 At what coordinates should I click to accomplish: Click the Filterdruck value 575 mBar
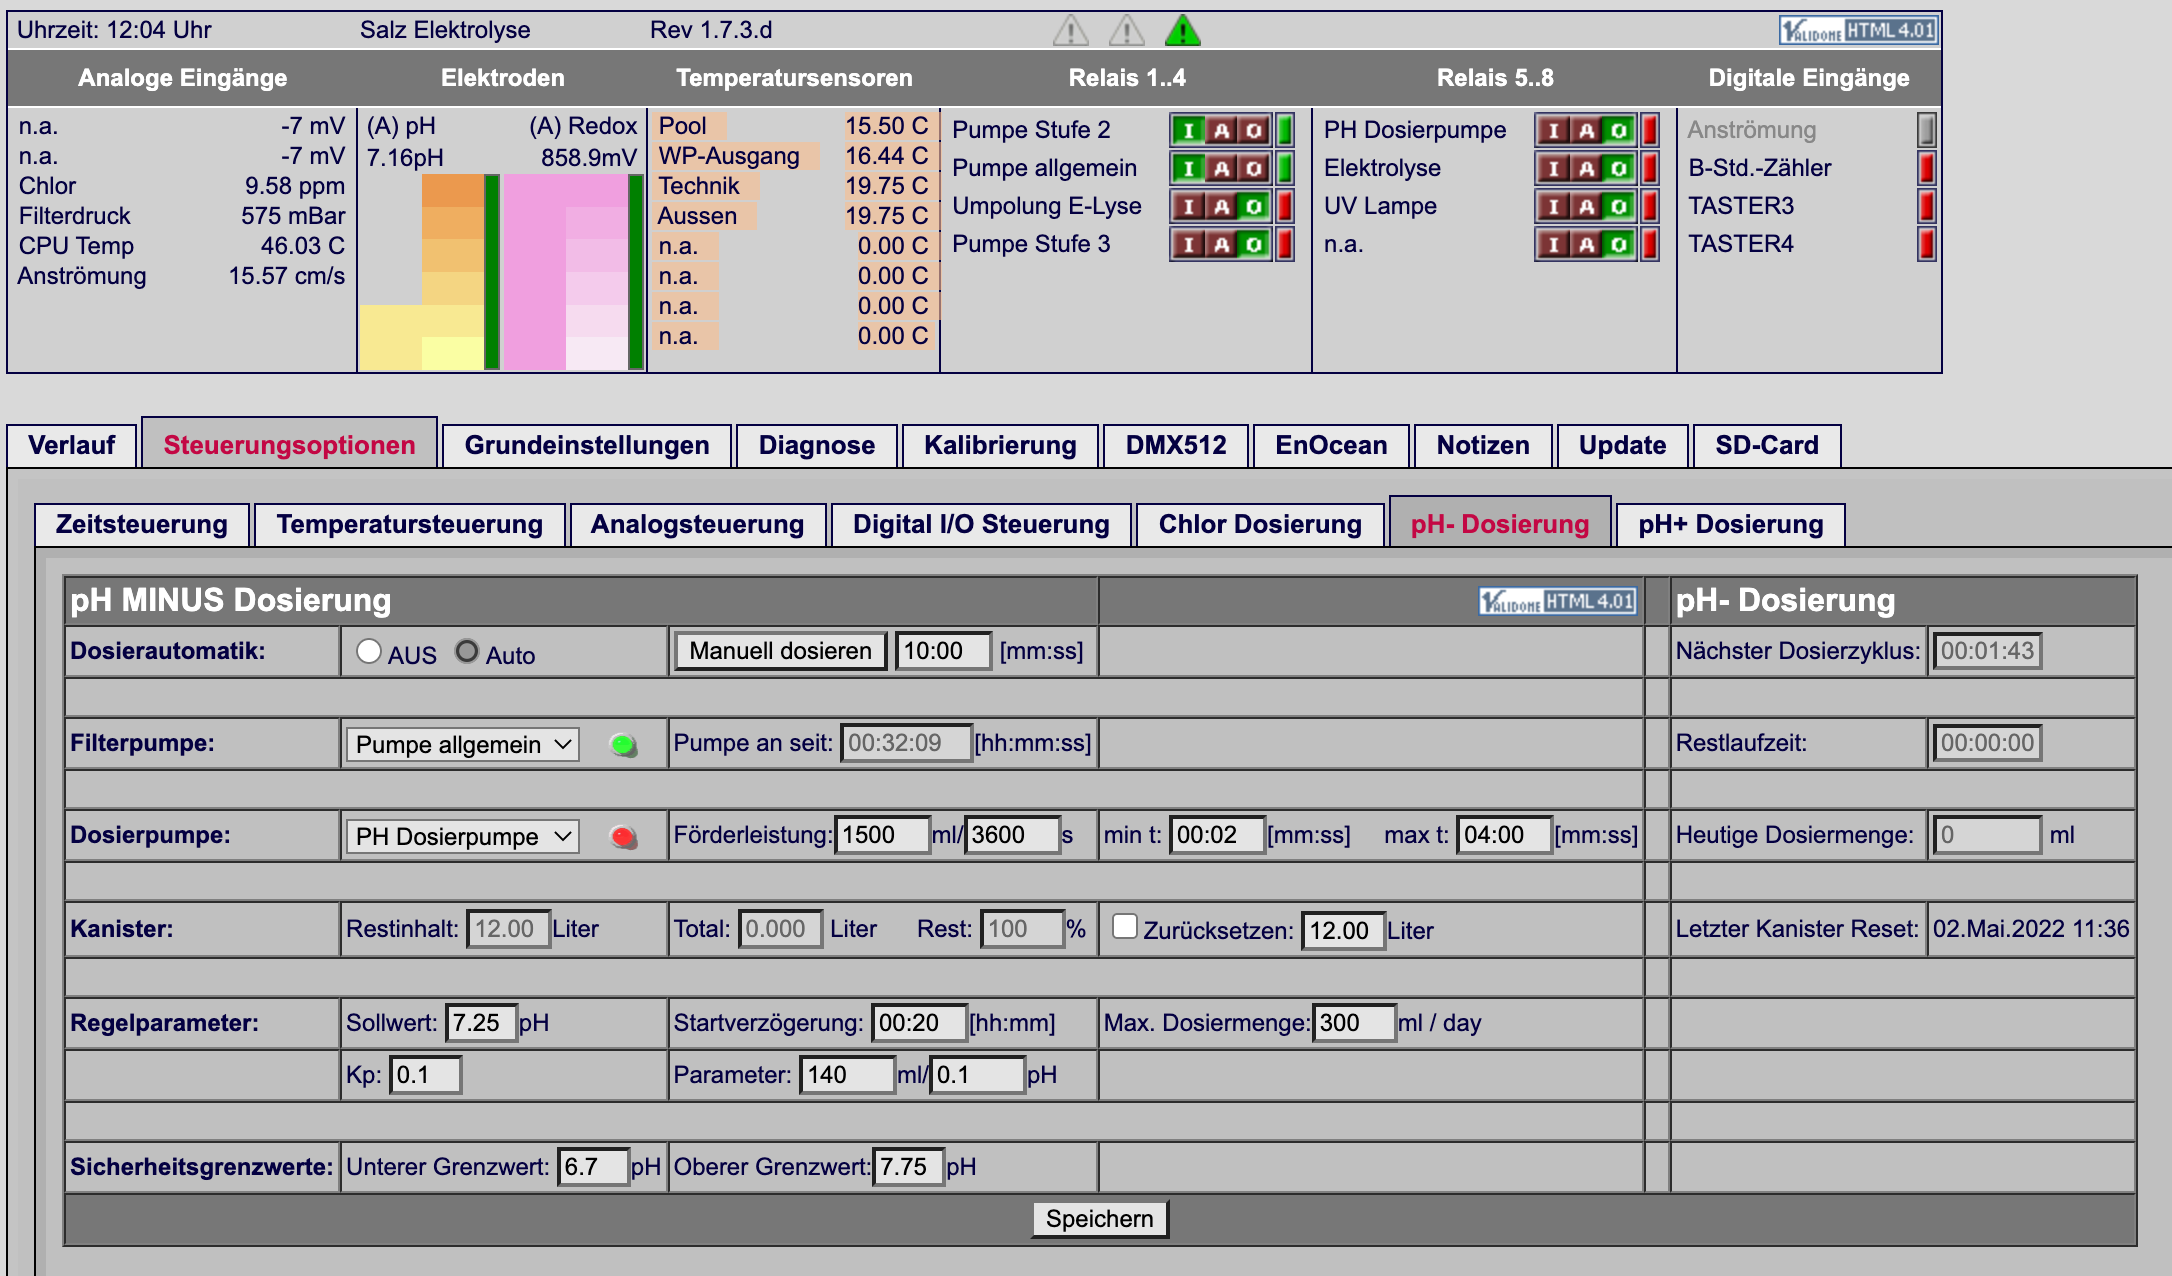(x=293, y=216)
